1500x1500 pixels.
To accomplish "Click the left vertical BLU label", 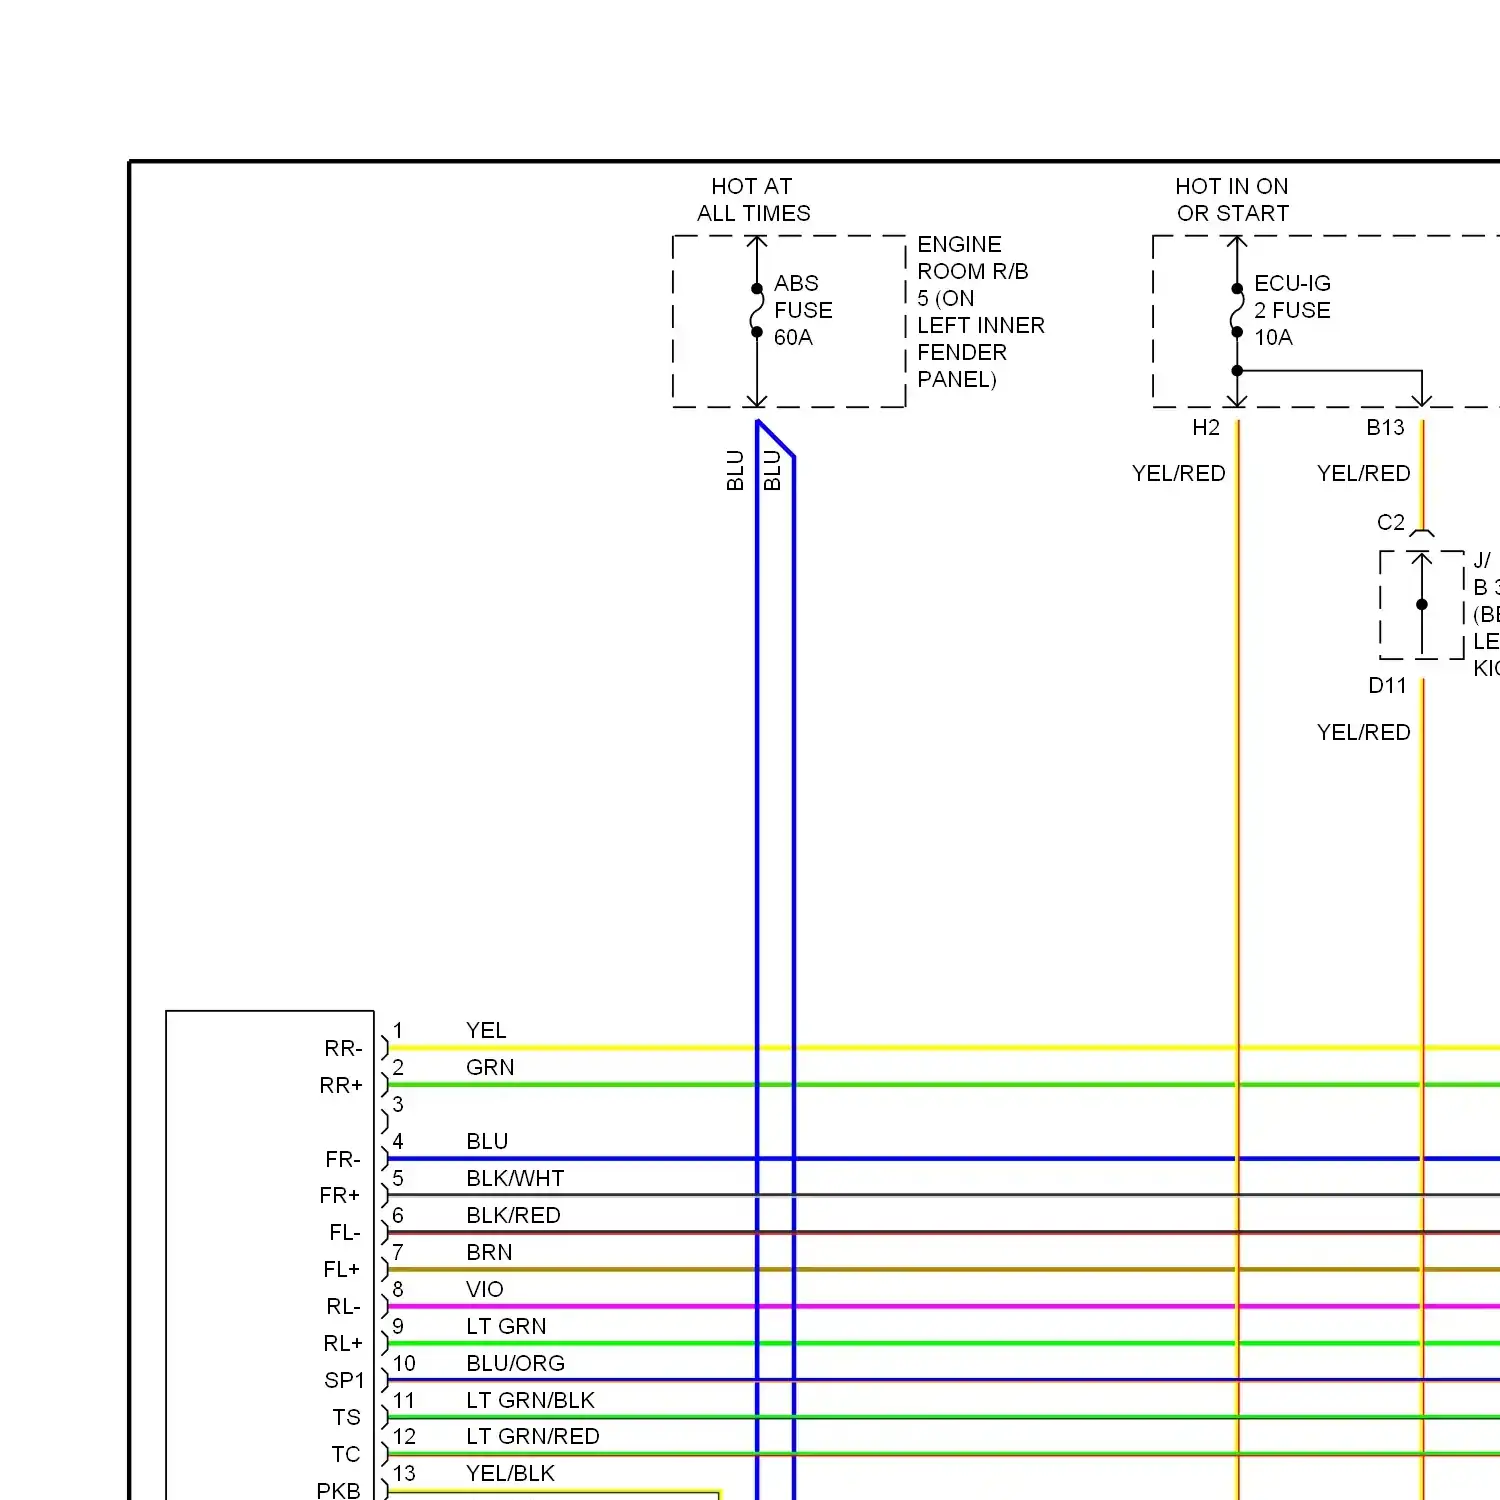I will click(736, 471).
